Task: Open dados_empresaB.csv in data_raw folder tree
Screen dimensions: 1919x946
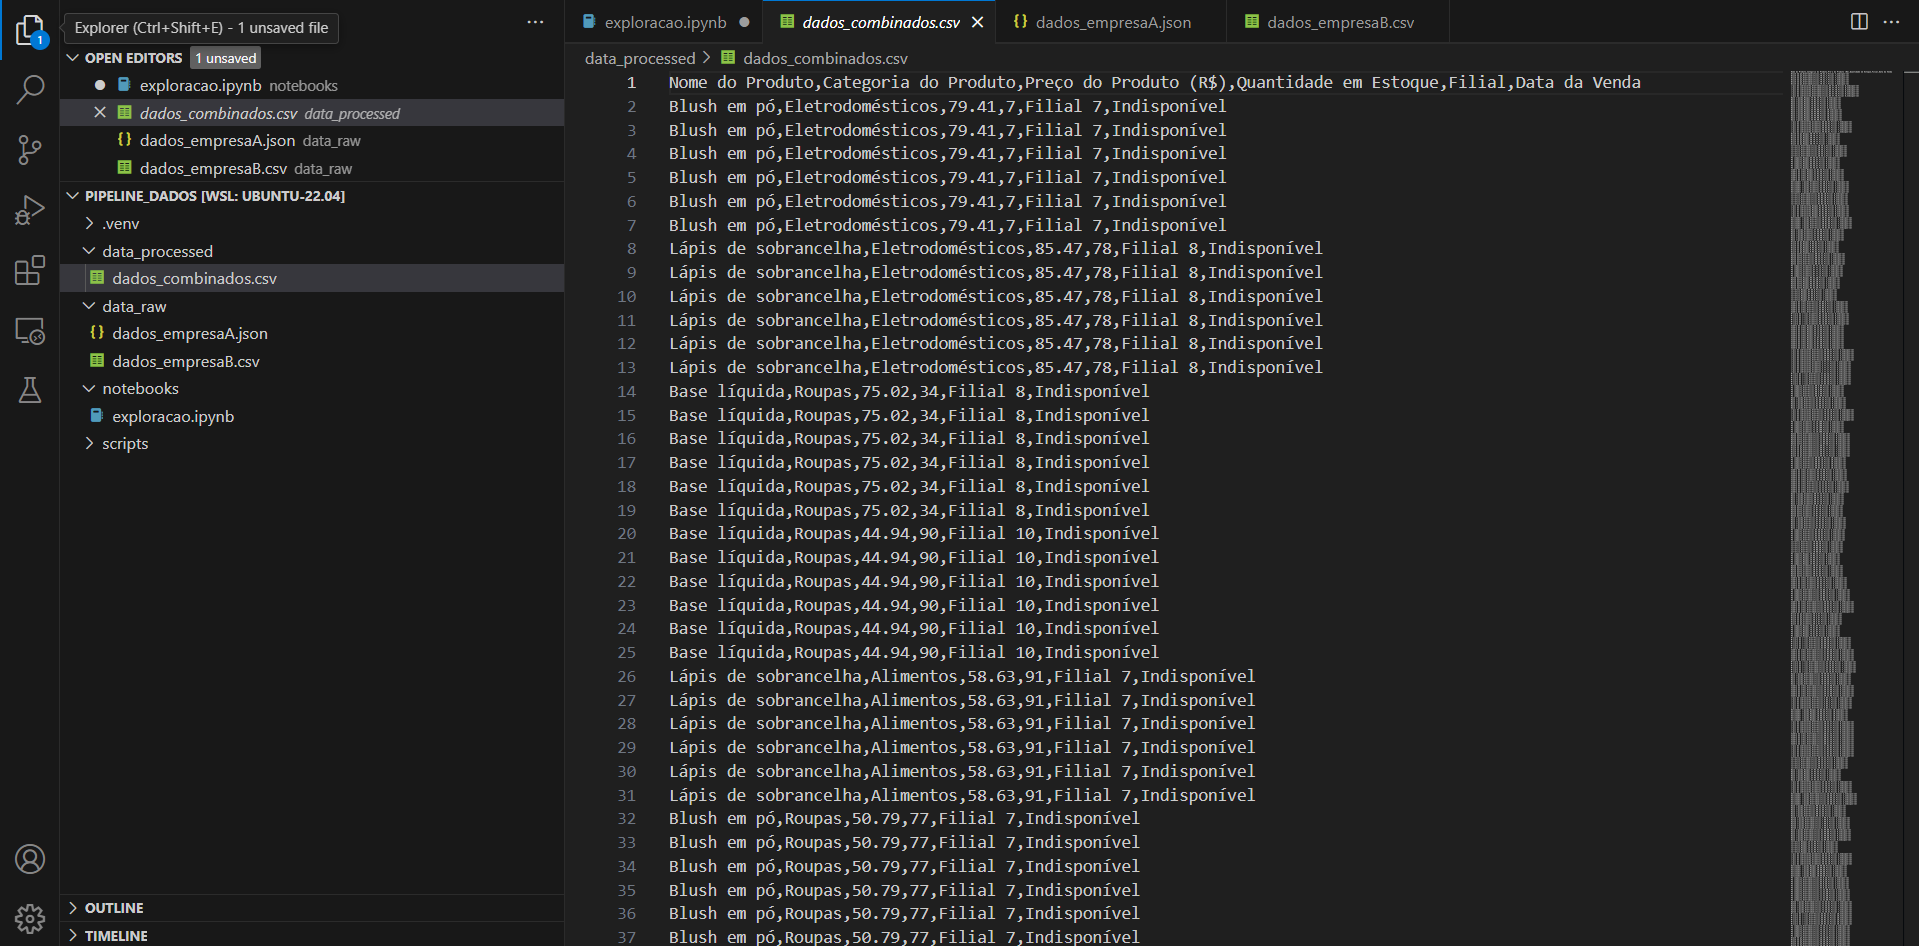Action: [312, 361]
